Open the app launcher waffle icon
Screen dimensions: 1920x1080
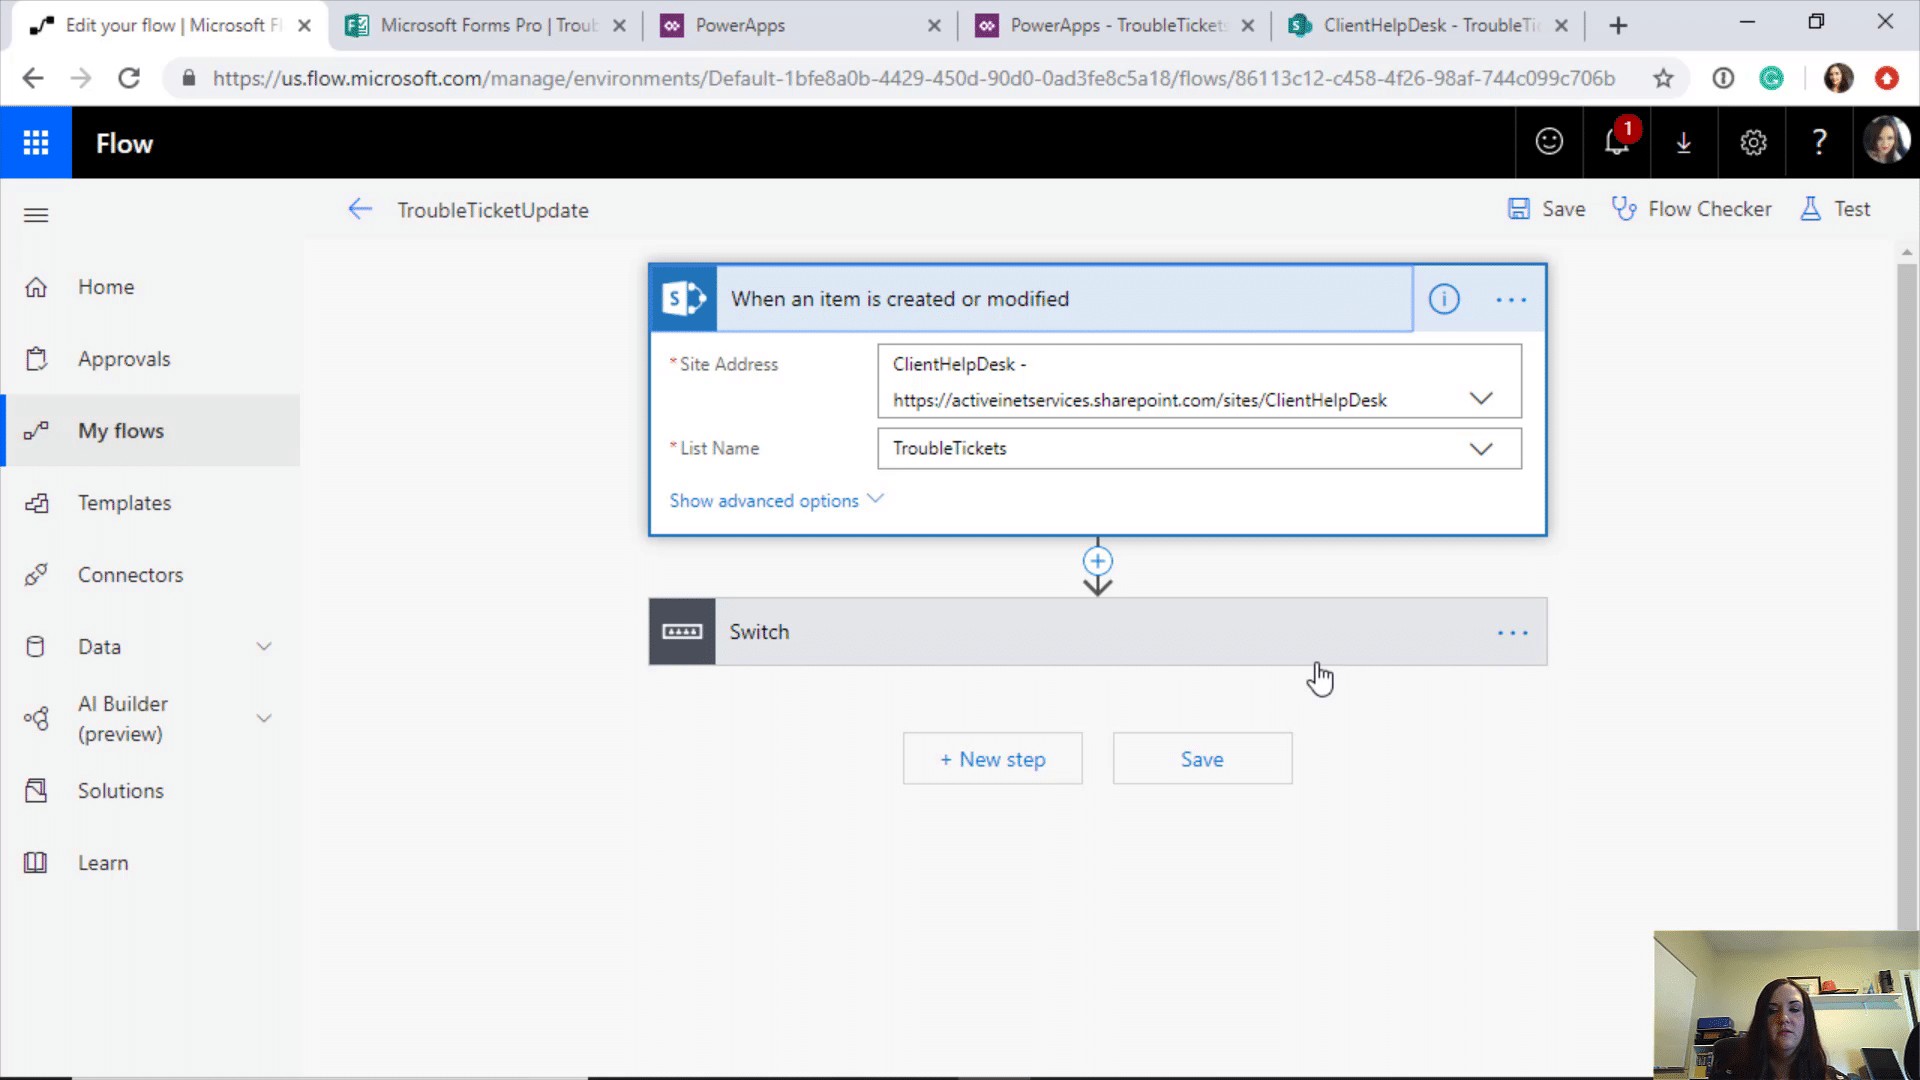[36, 143]
